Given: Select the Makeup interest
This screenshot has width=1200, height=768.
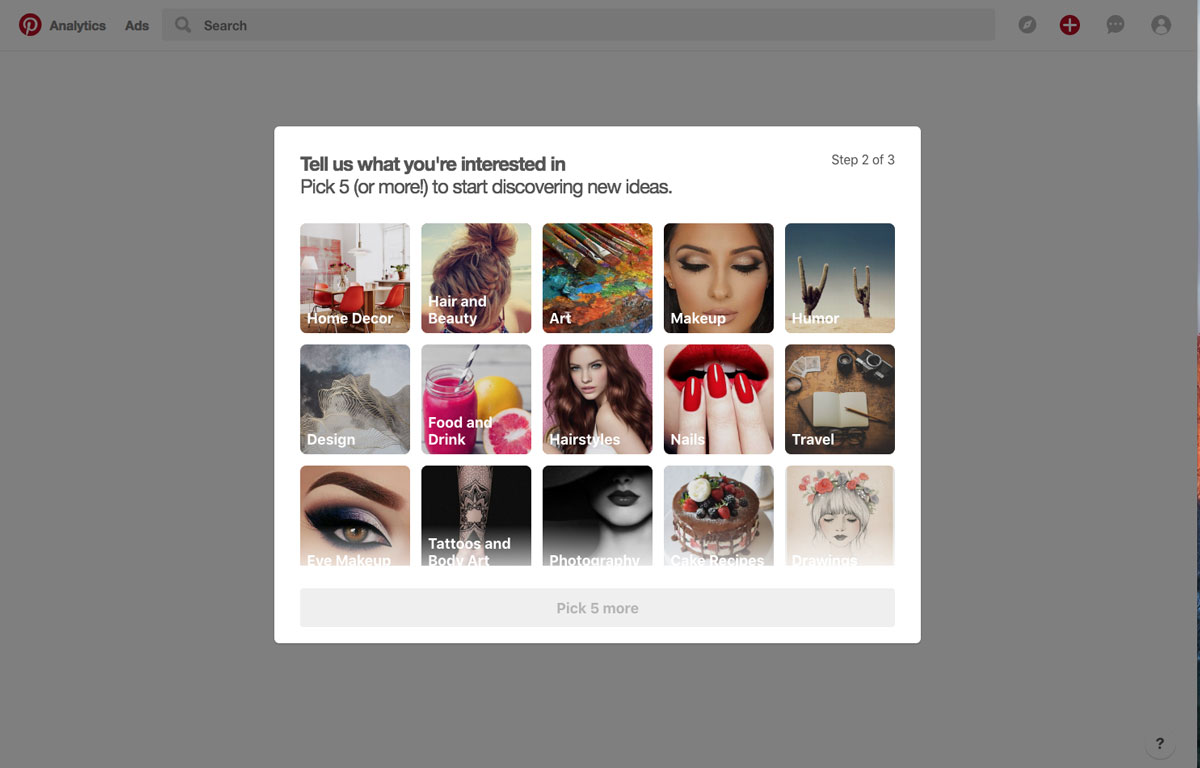Looking at the screenshot, I should (718, 277).
